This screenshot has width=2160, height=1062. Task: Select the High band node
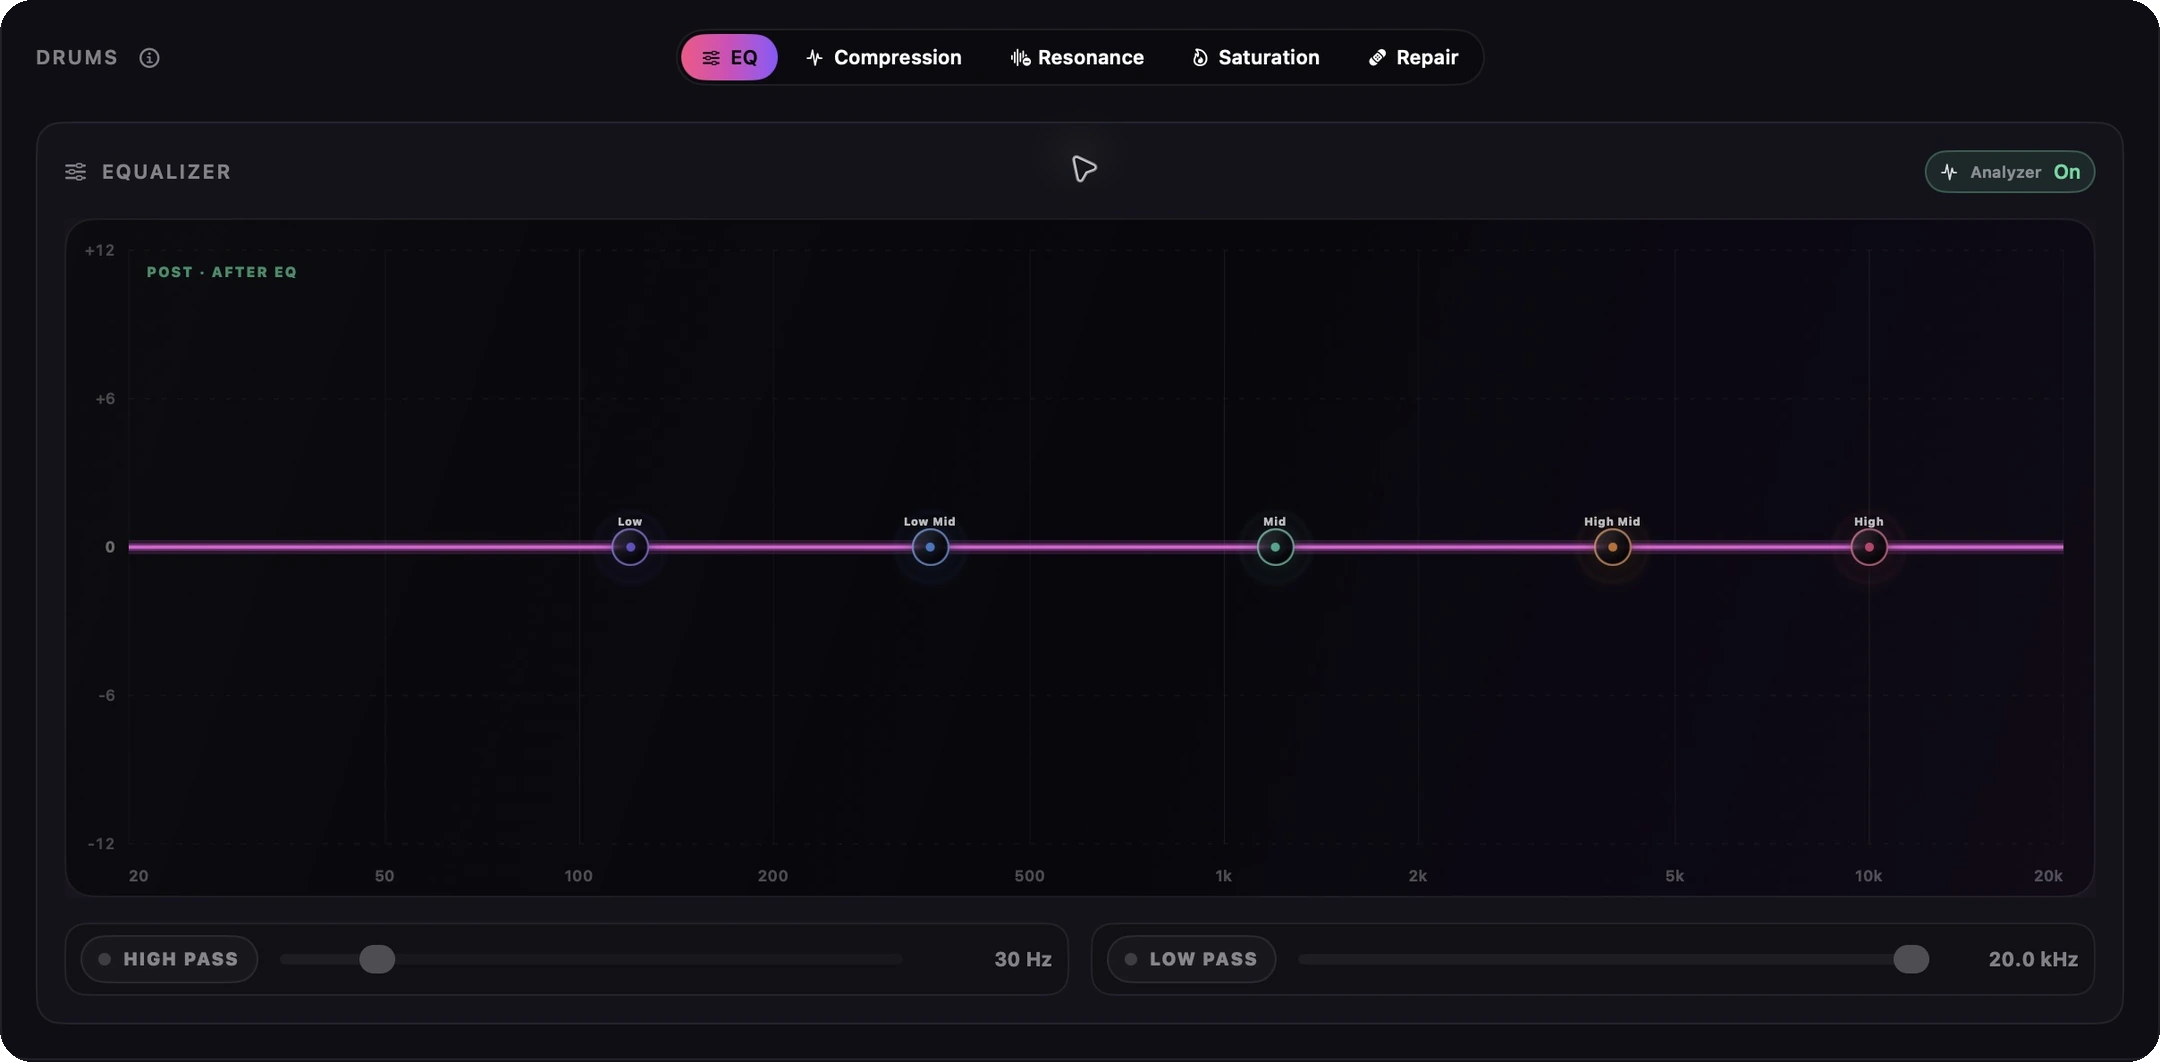click(1869, 547)
